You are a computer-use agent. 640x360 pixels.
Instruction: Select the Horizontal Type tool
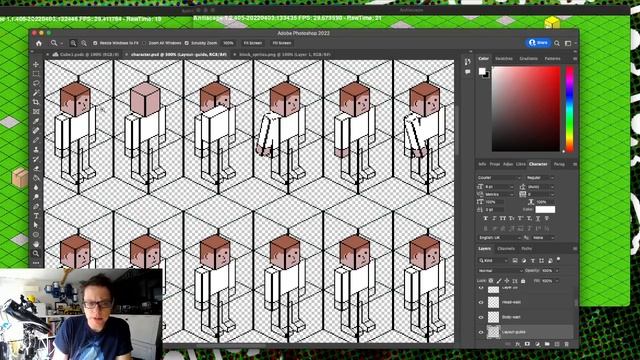click(x=36, y=216)
